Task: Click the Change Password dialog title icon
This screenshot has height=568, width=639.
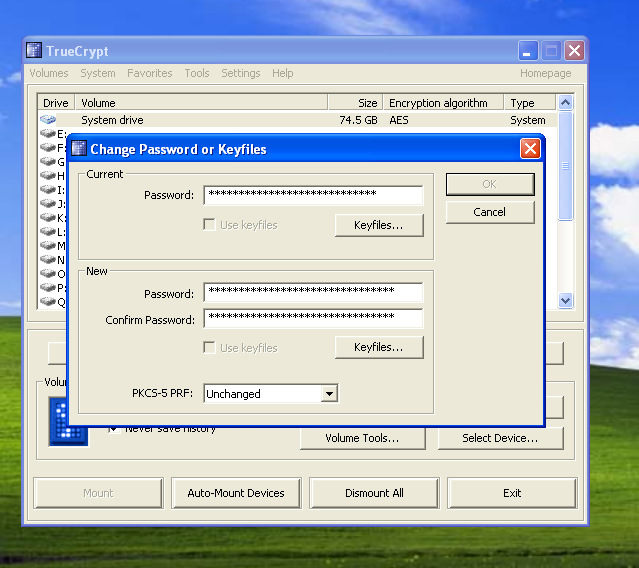Action: [x=79, y=148]
